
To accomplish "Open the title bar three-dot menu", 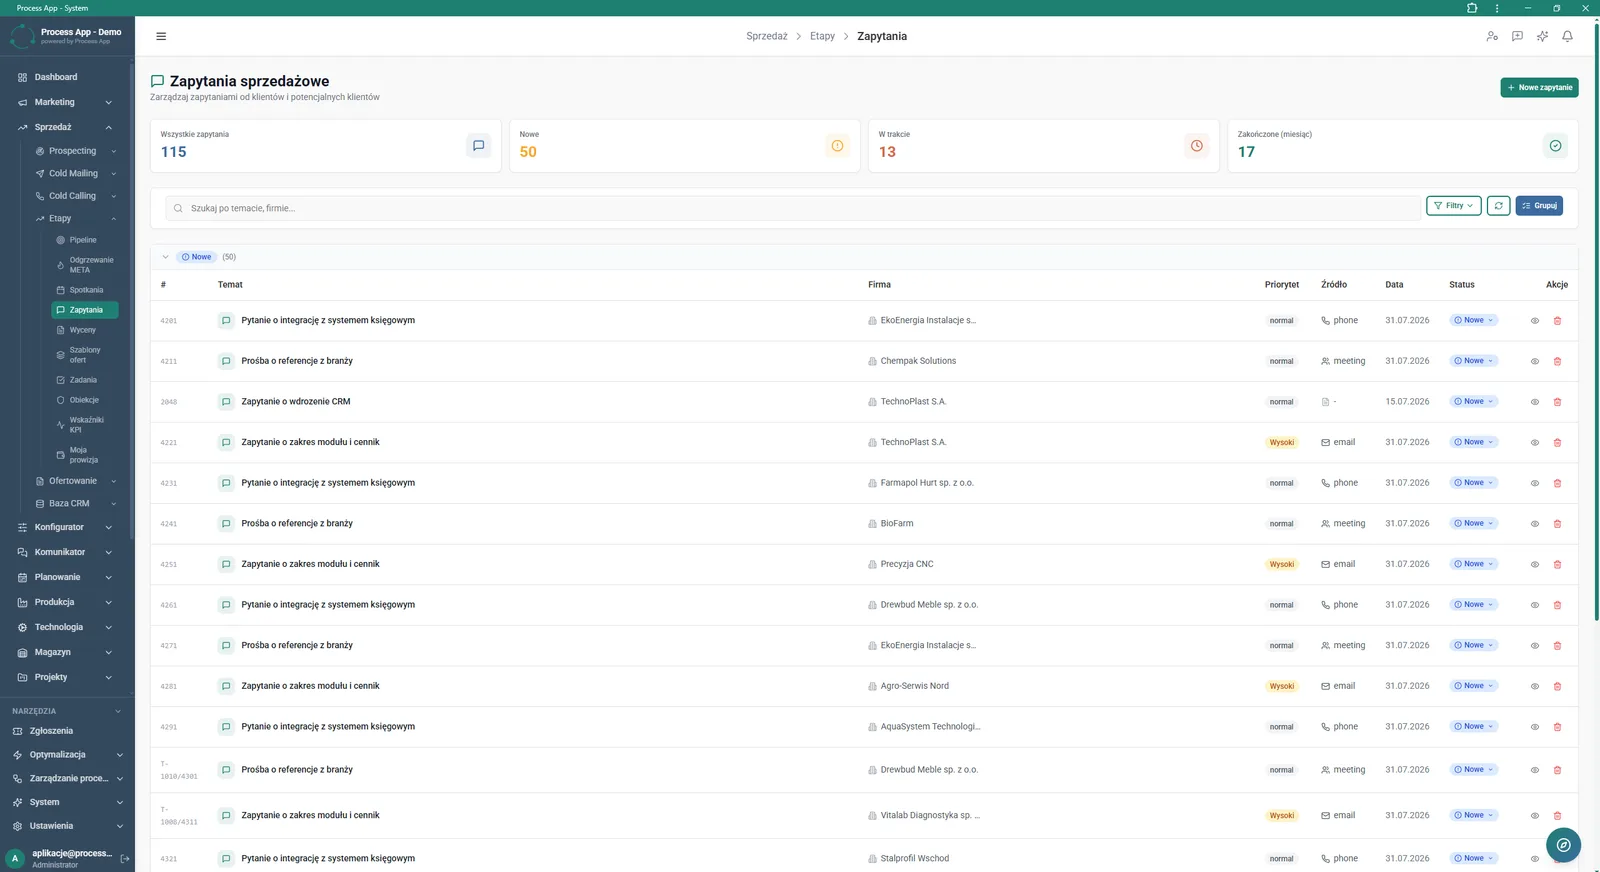I will tap(1497, 8).
